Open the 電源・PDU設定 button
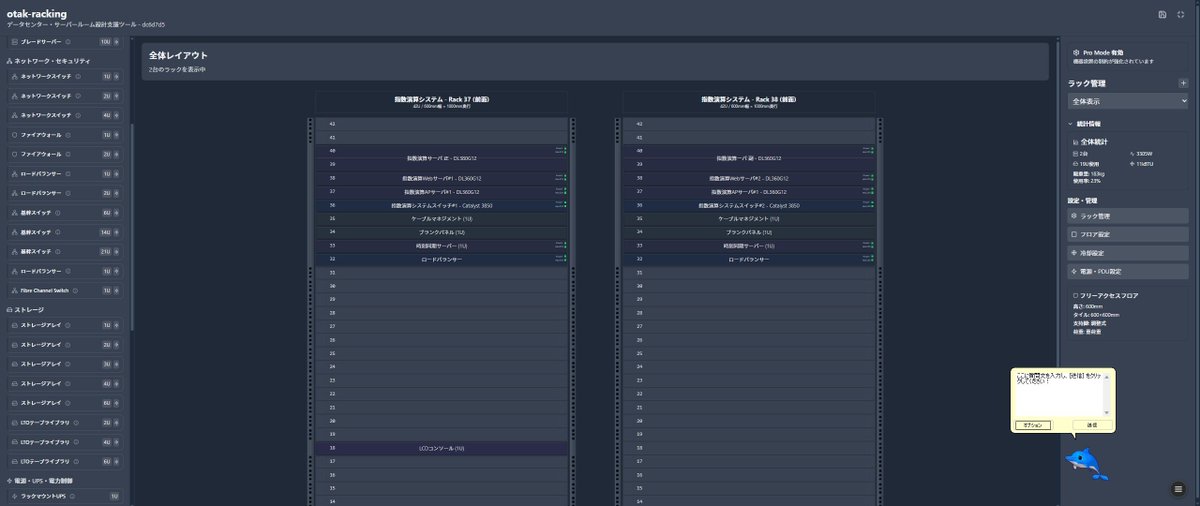 pyautogui.click(x=1128, y=271)
